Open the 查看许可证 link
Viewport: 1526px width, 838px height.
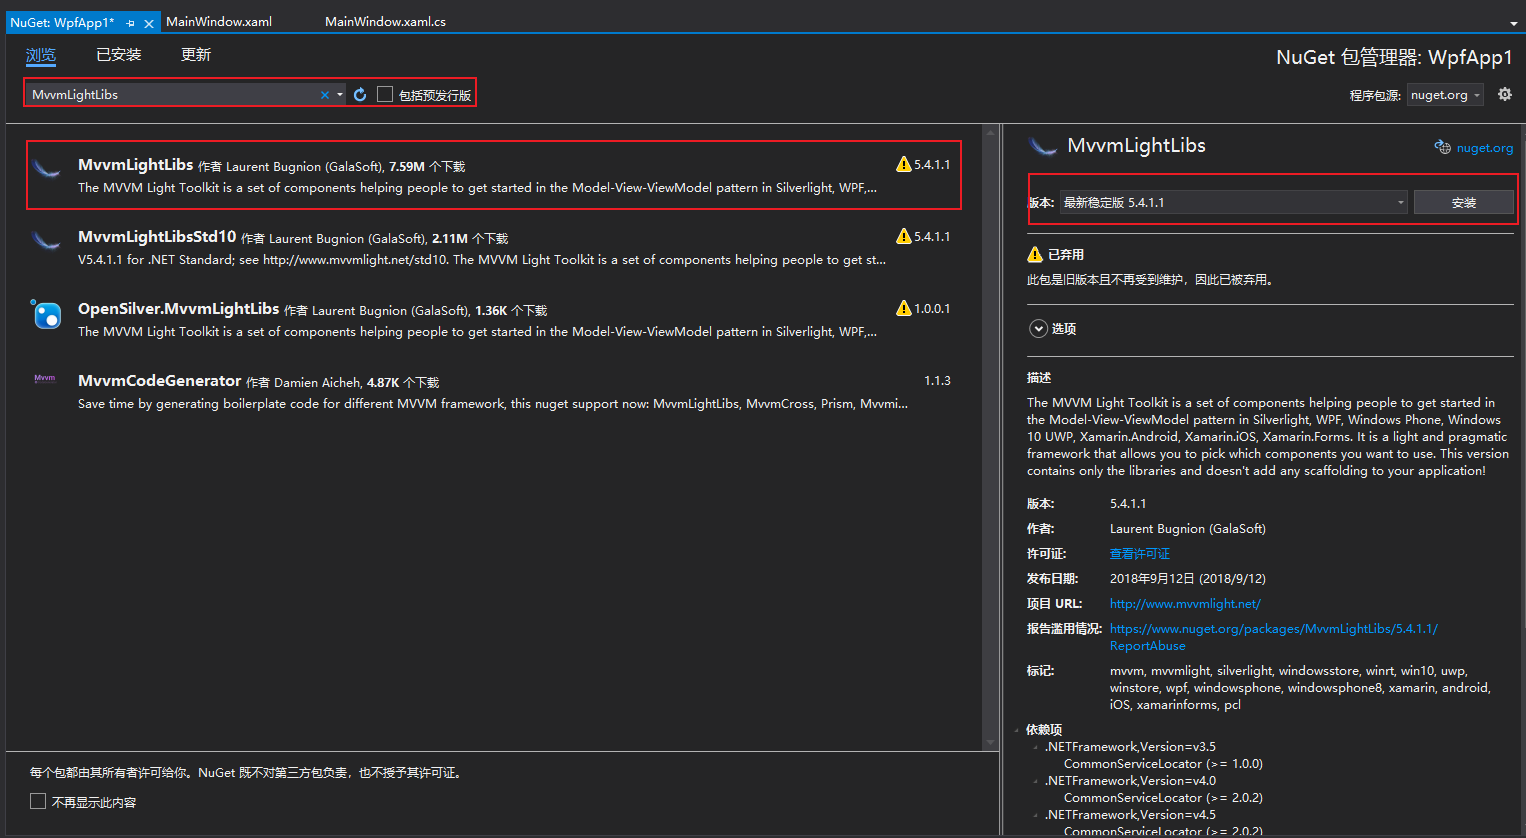click(1140, 554)
